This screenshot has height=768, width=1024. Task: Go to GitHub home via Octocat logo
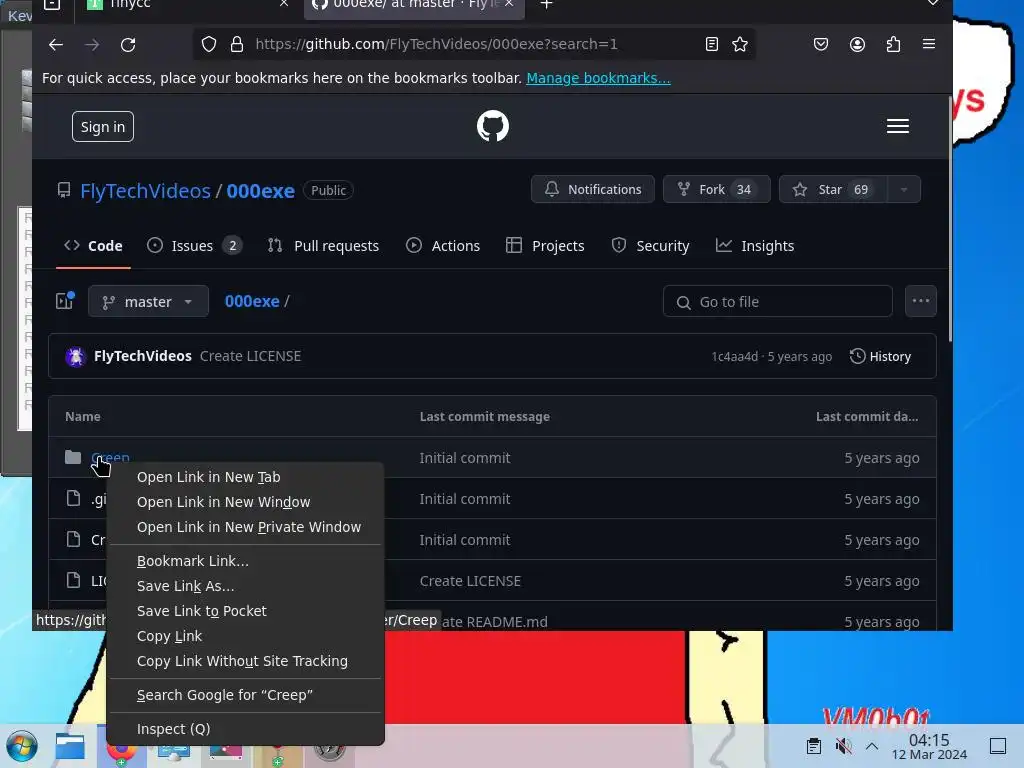tap(492, 126)
